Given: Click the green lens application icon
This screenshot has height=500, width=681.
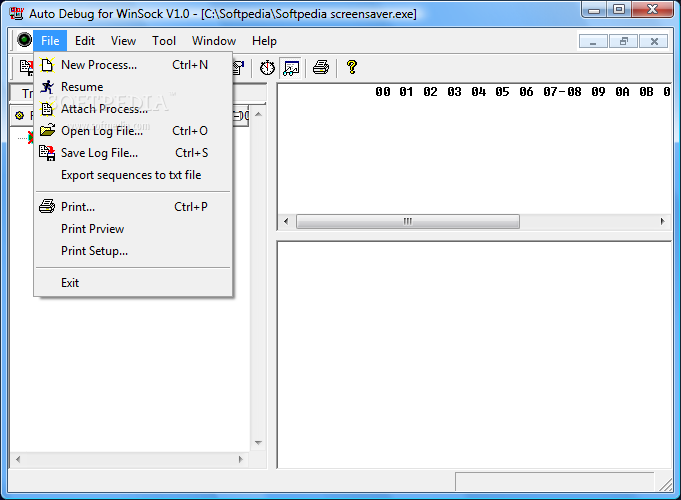Looking at the screenshot, I should click(24, 40).
